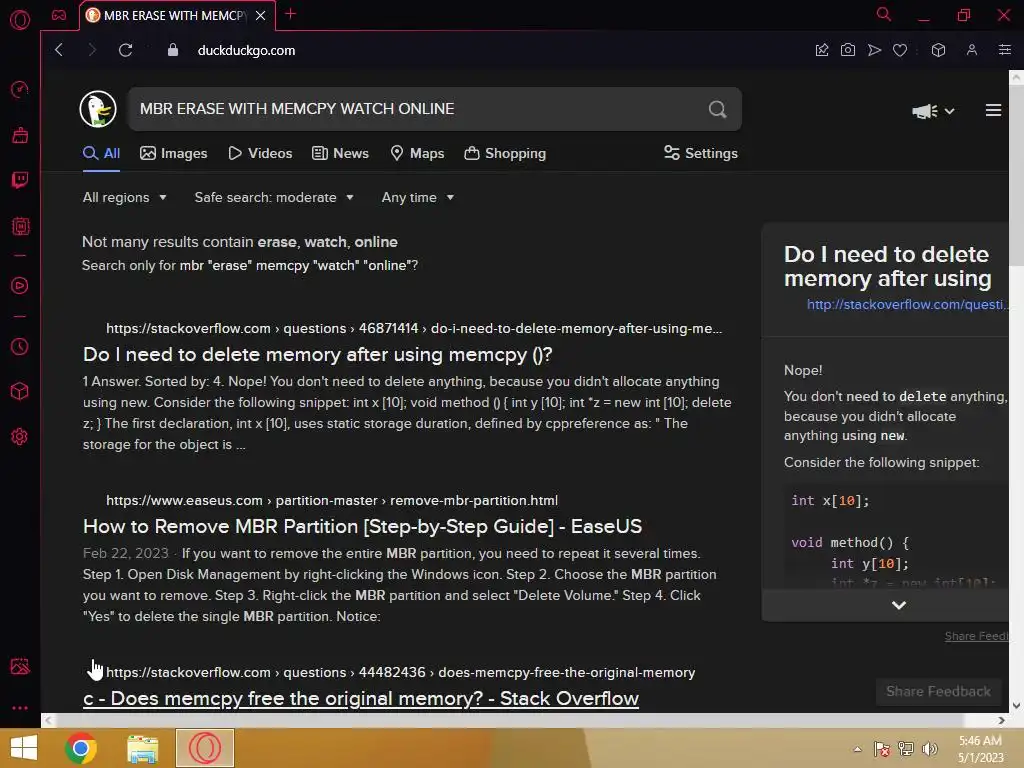Open the Twitch sidebar icon
This screenshot has height=768, width=1024.
point(20,180)
